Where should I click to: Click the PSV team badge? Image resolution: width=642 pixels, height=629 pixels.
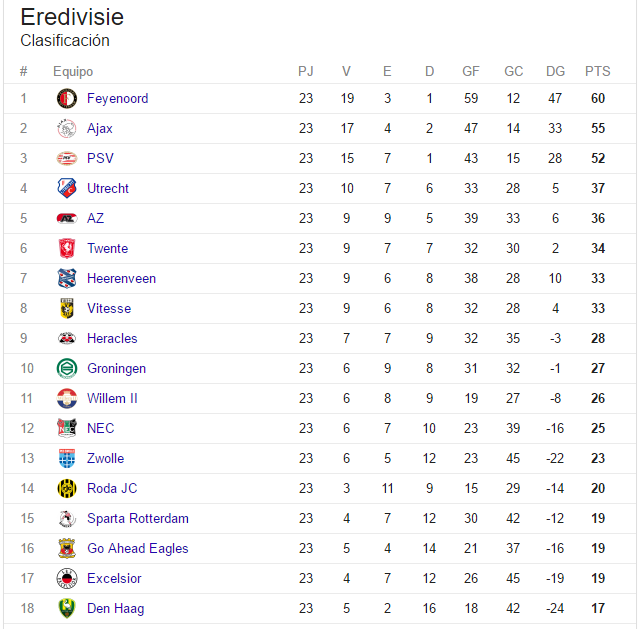pyautogui.click(x=67, y=158)
